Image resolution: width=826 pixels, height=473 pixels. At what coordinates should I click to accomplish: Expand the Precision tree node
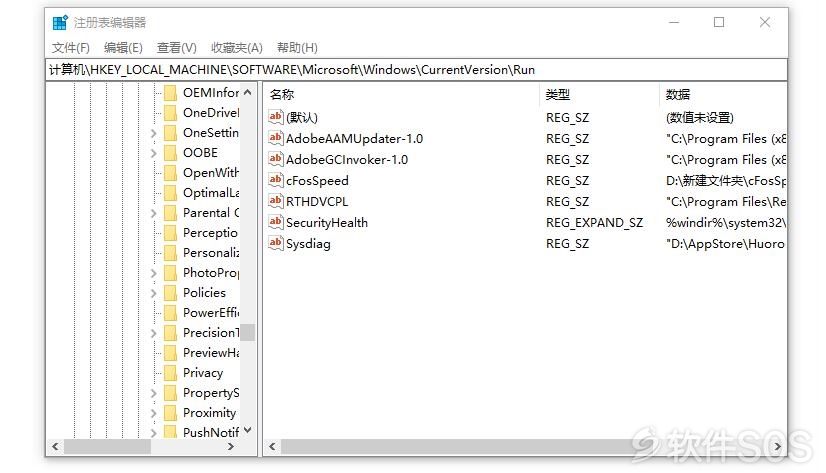point(153,333)
